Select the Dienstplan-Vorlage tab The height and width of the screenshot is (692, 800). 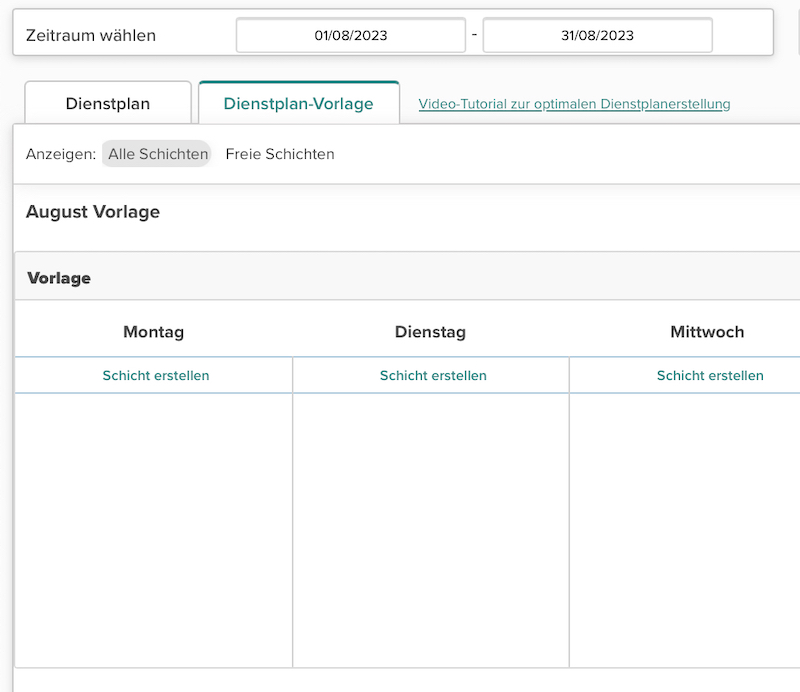pos(298,103)
